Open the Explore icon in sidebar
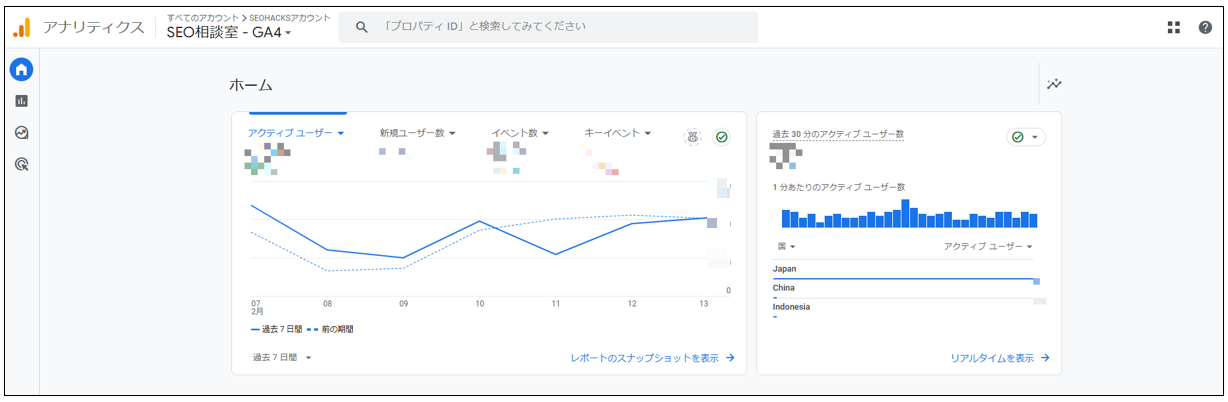1228x402 pixels. (21, 132)
